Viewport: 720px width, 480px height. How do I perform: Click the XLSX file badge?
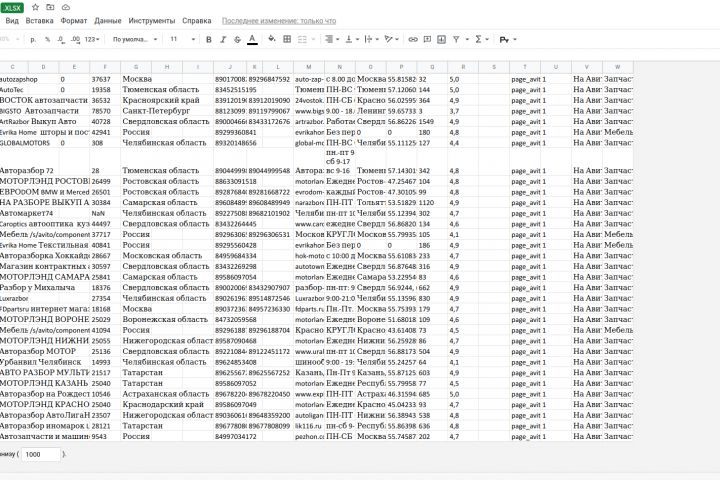point(12,7)
